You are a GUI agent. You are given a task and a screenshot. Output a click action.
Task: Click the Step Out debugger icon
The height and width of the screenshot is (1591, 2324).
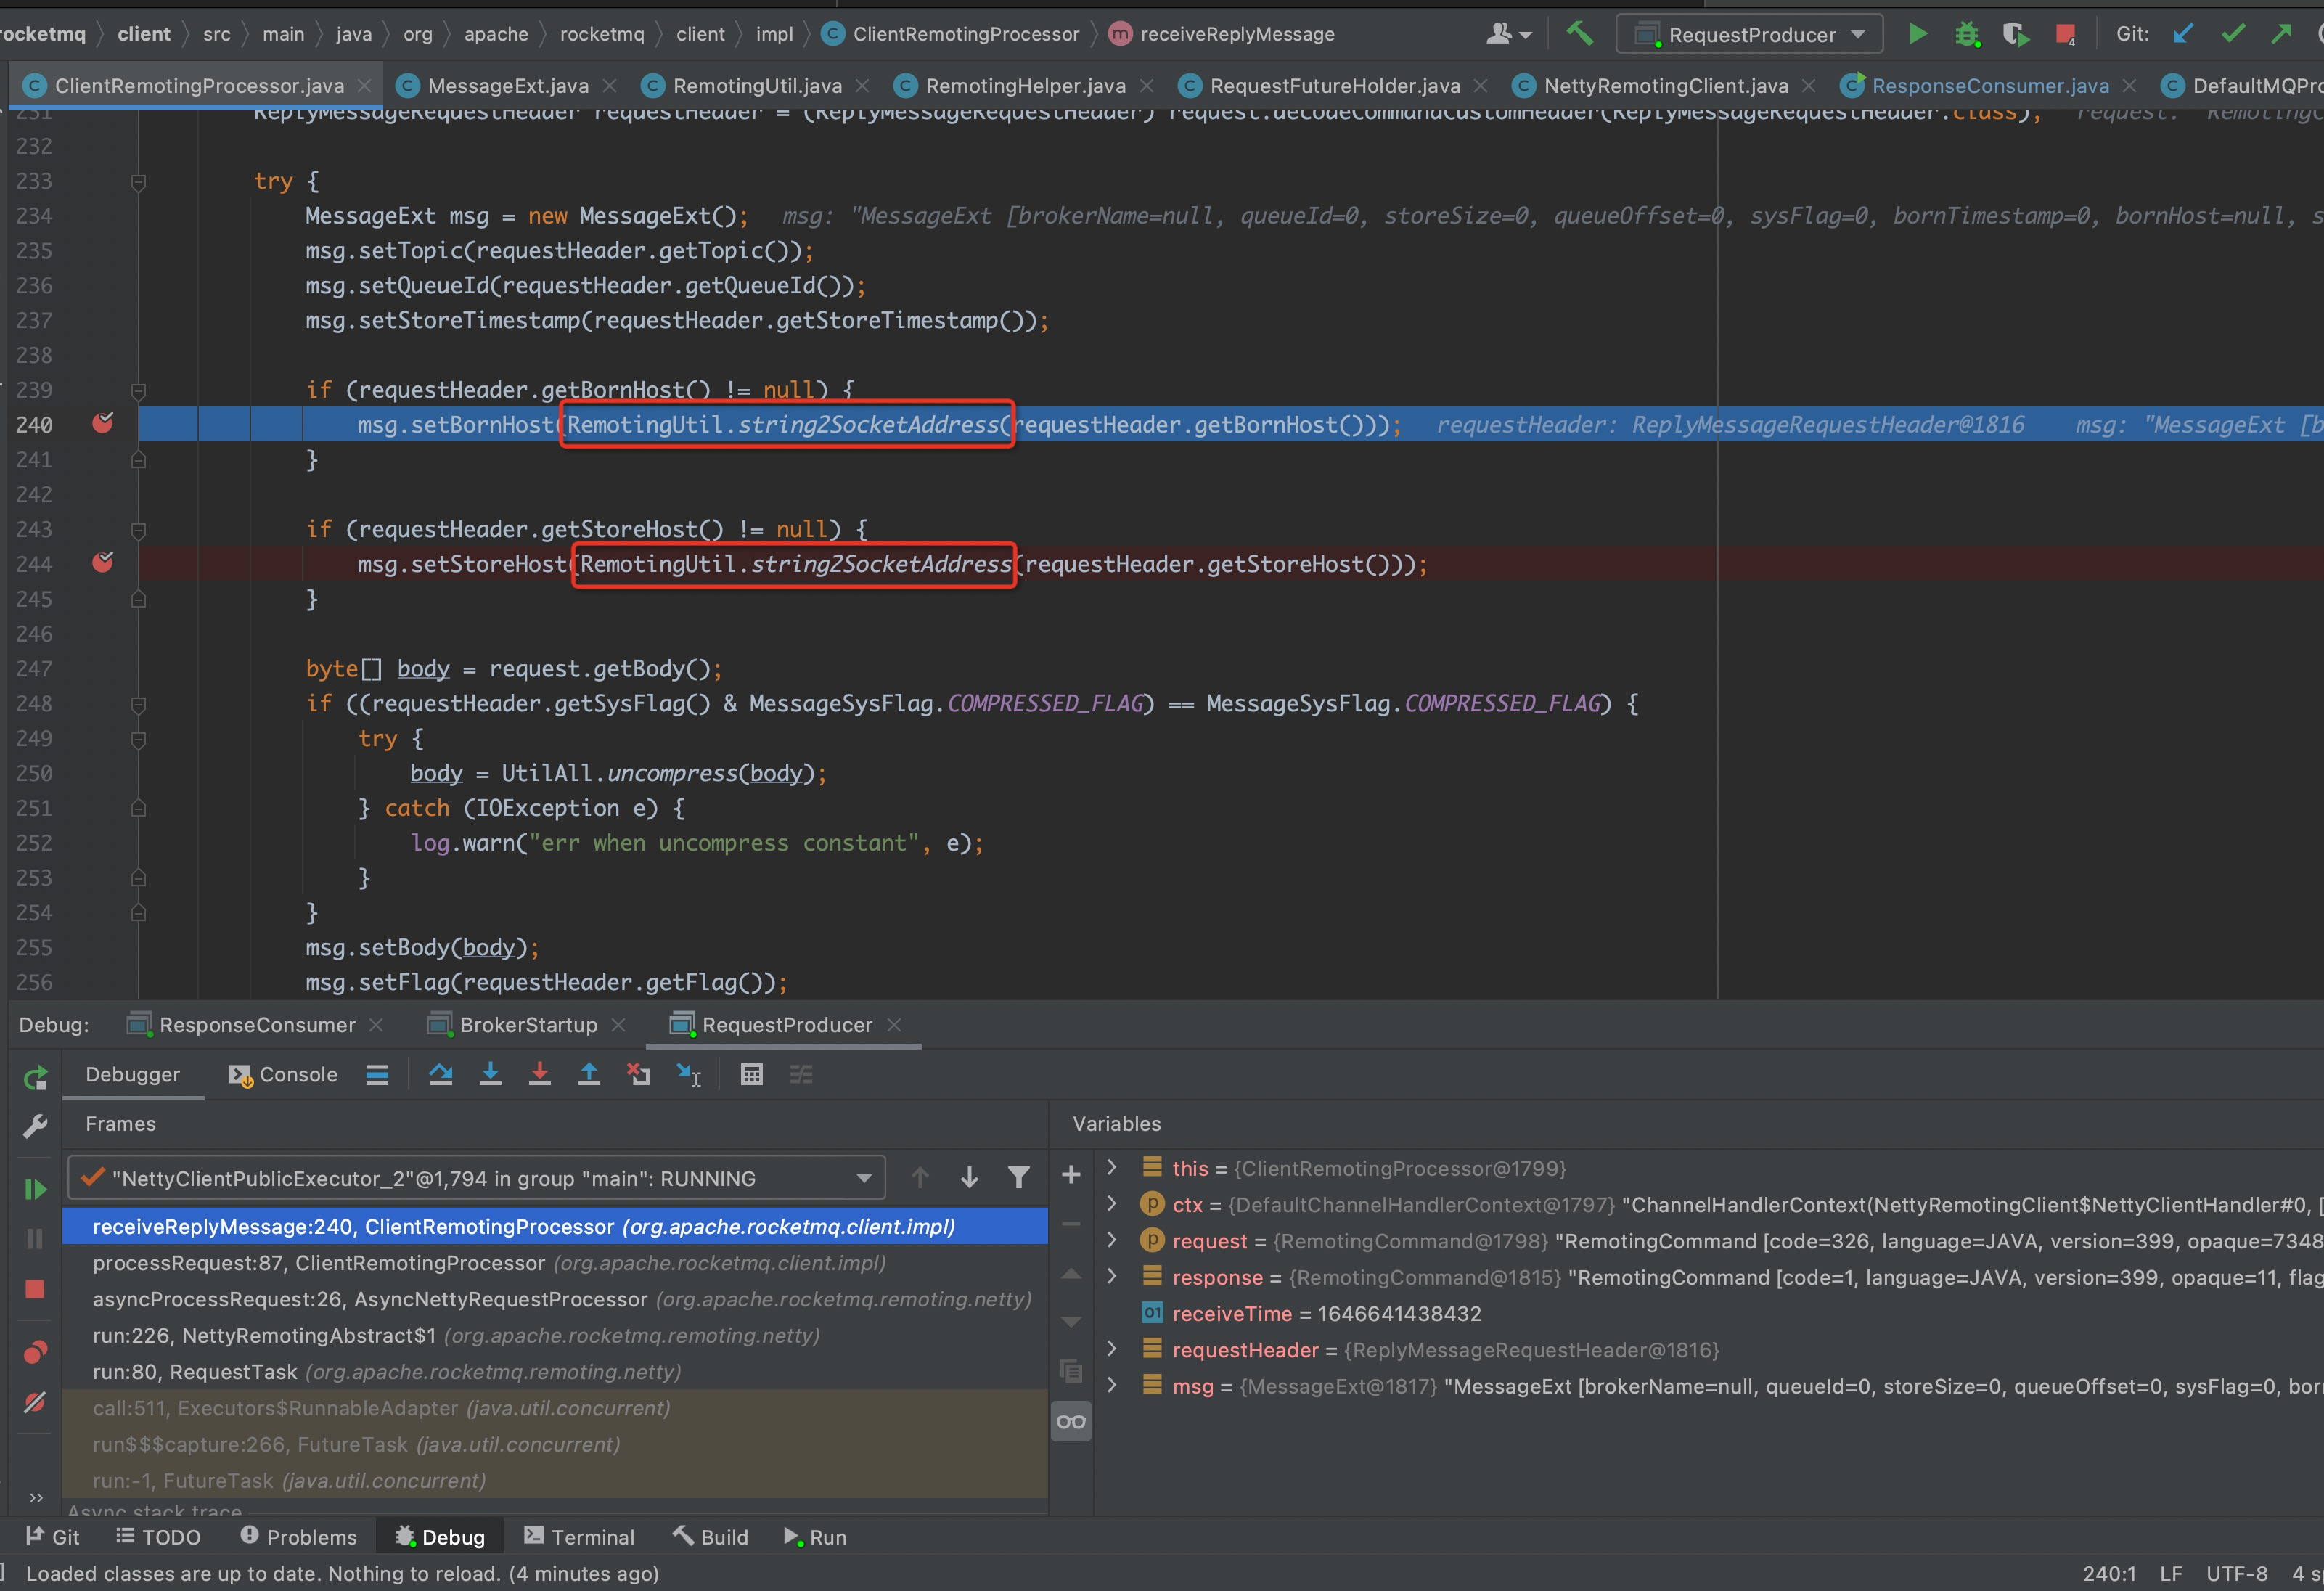[589, 1075]
